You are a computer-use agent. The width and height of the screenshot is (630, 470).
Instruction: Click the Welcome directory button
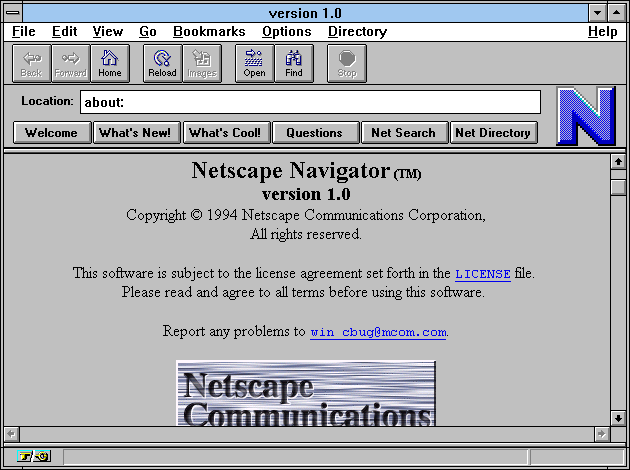[x=52, y=133]
